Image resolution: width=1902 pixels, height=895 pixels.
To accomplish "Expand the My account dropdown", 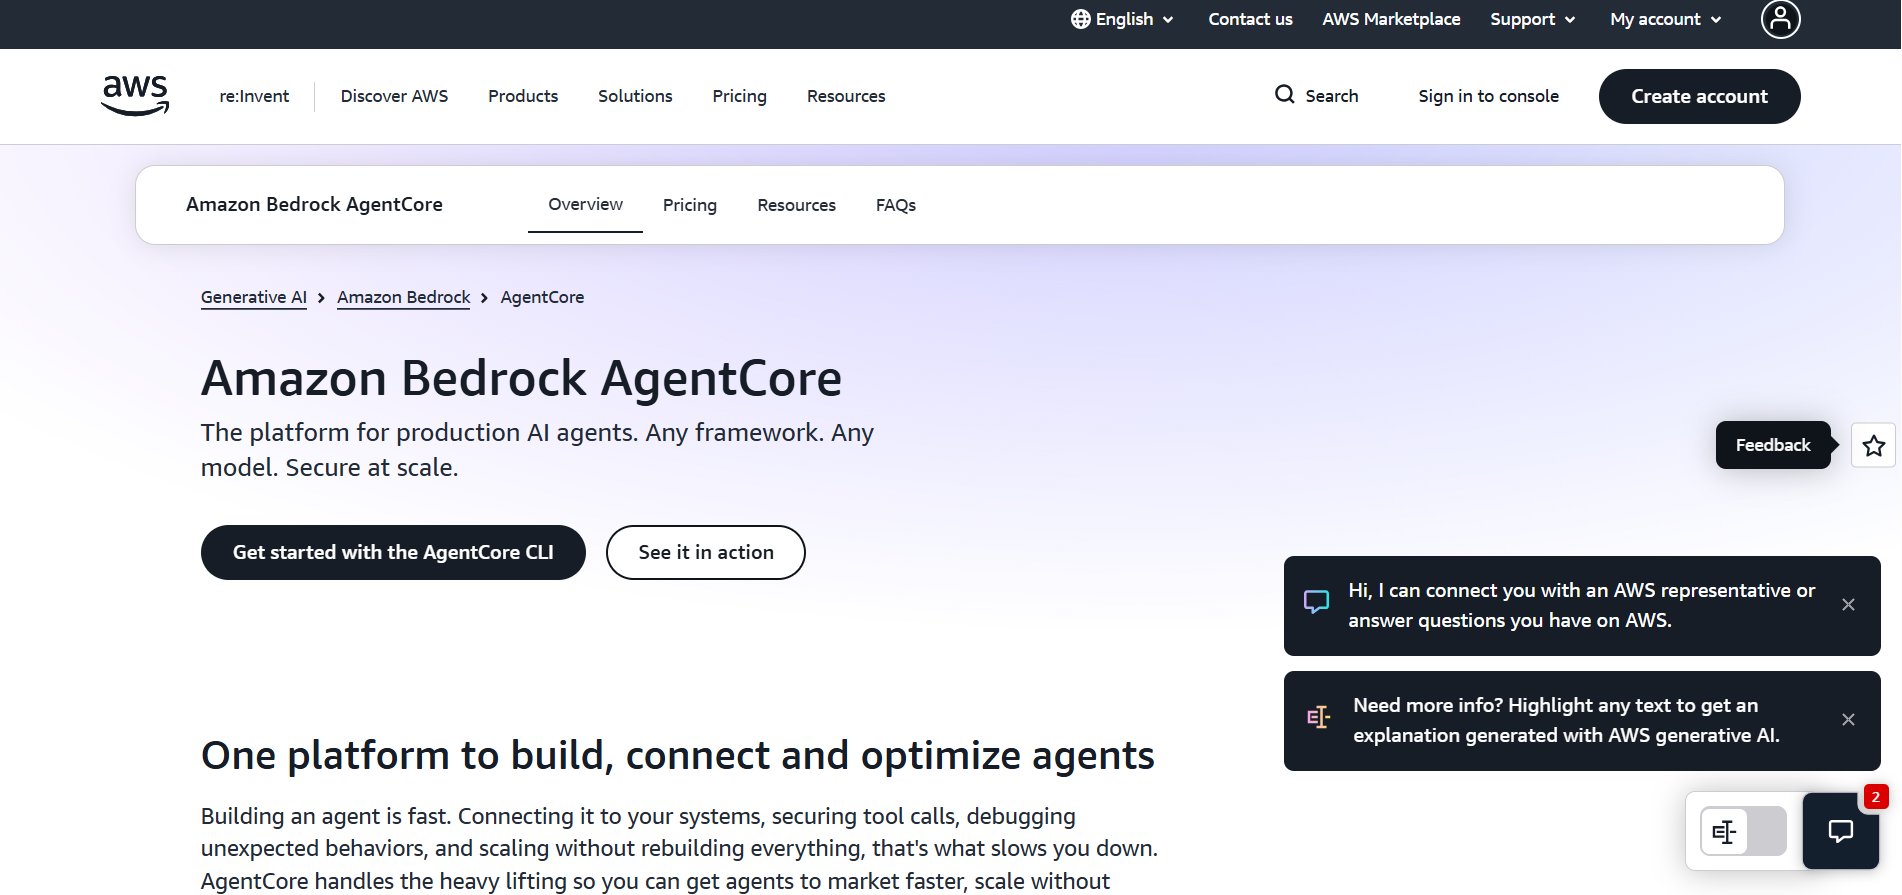I will point(1666,19).
